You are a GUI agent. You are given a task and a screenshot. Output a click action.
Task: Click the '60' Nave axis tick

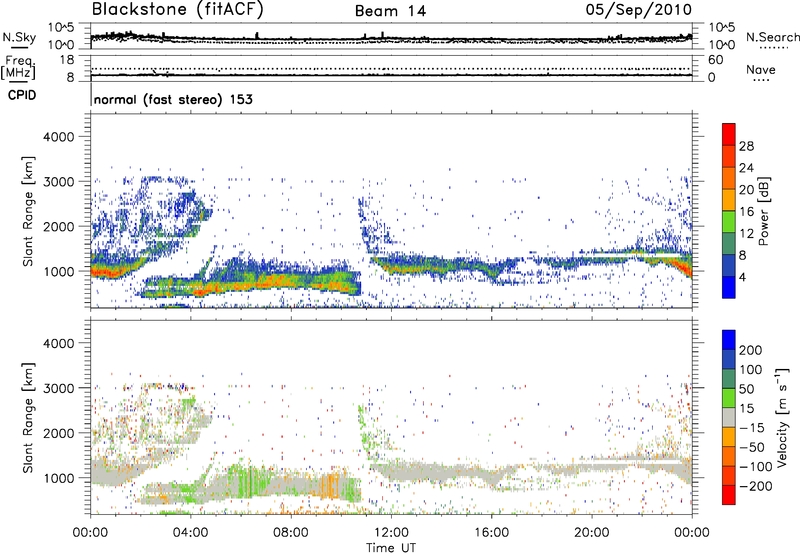click(716, 60)
